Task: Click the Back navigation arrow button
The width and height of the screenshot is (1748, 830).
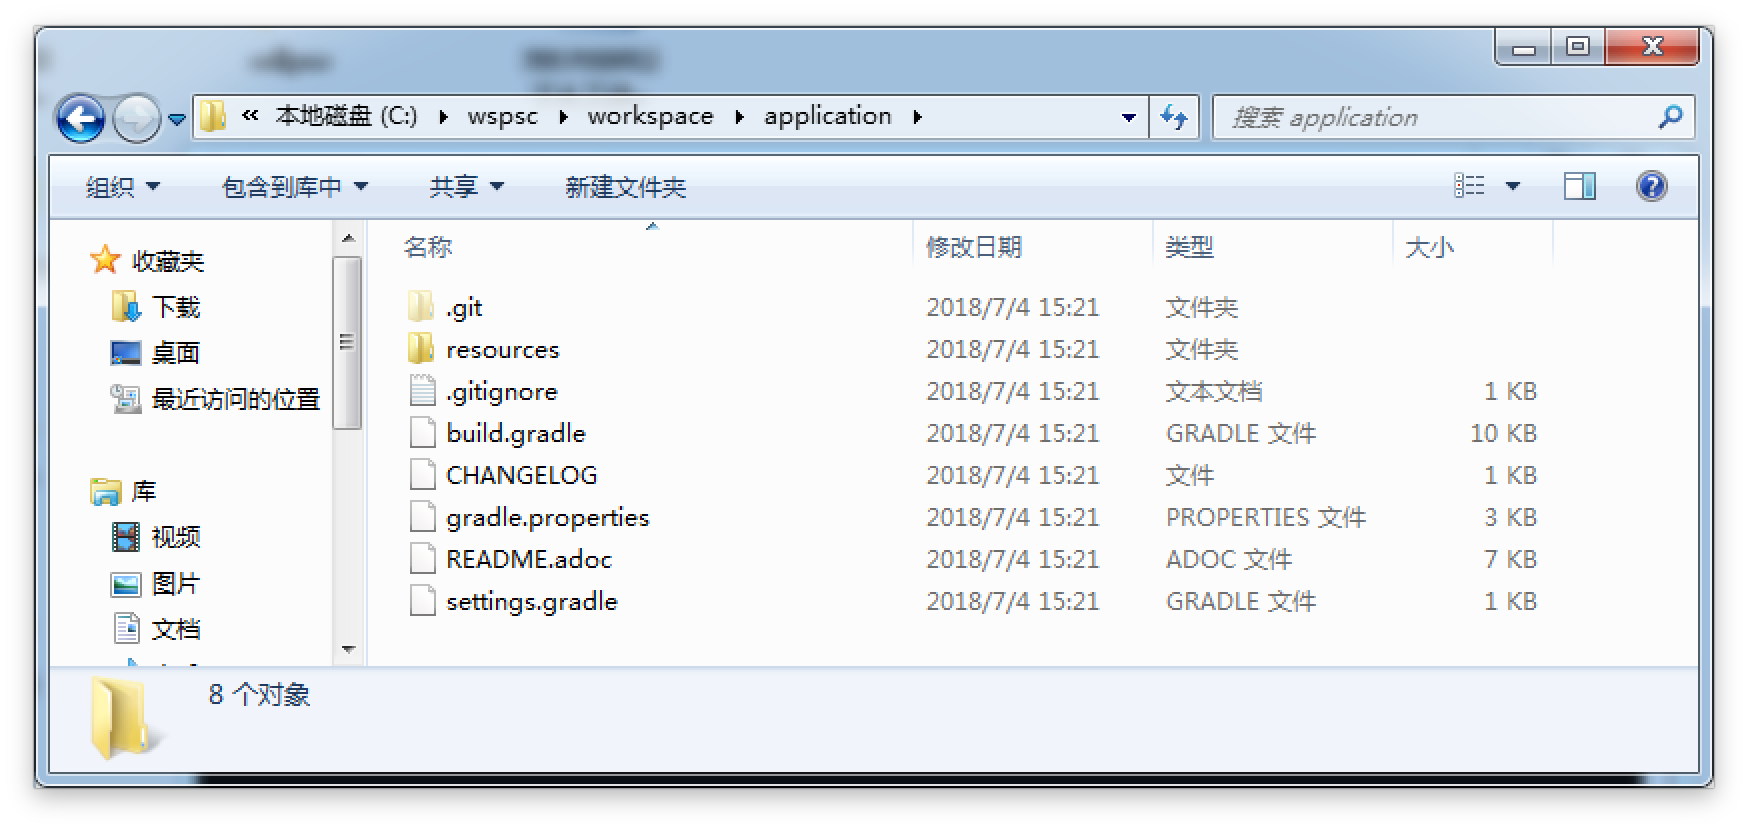Action: (80, 119)
